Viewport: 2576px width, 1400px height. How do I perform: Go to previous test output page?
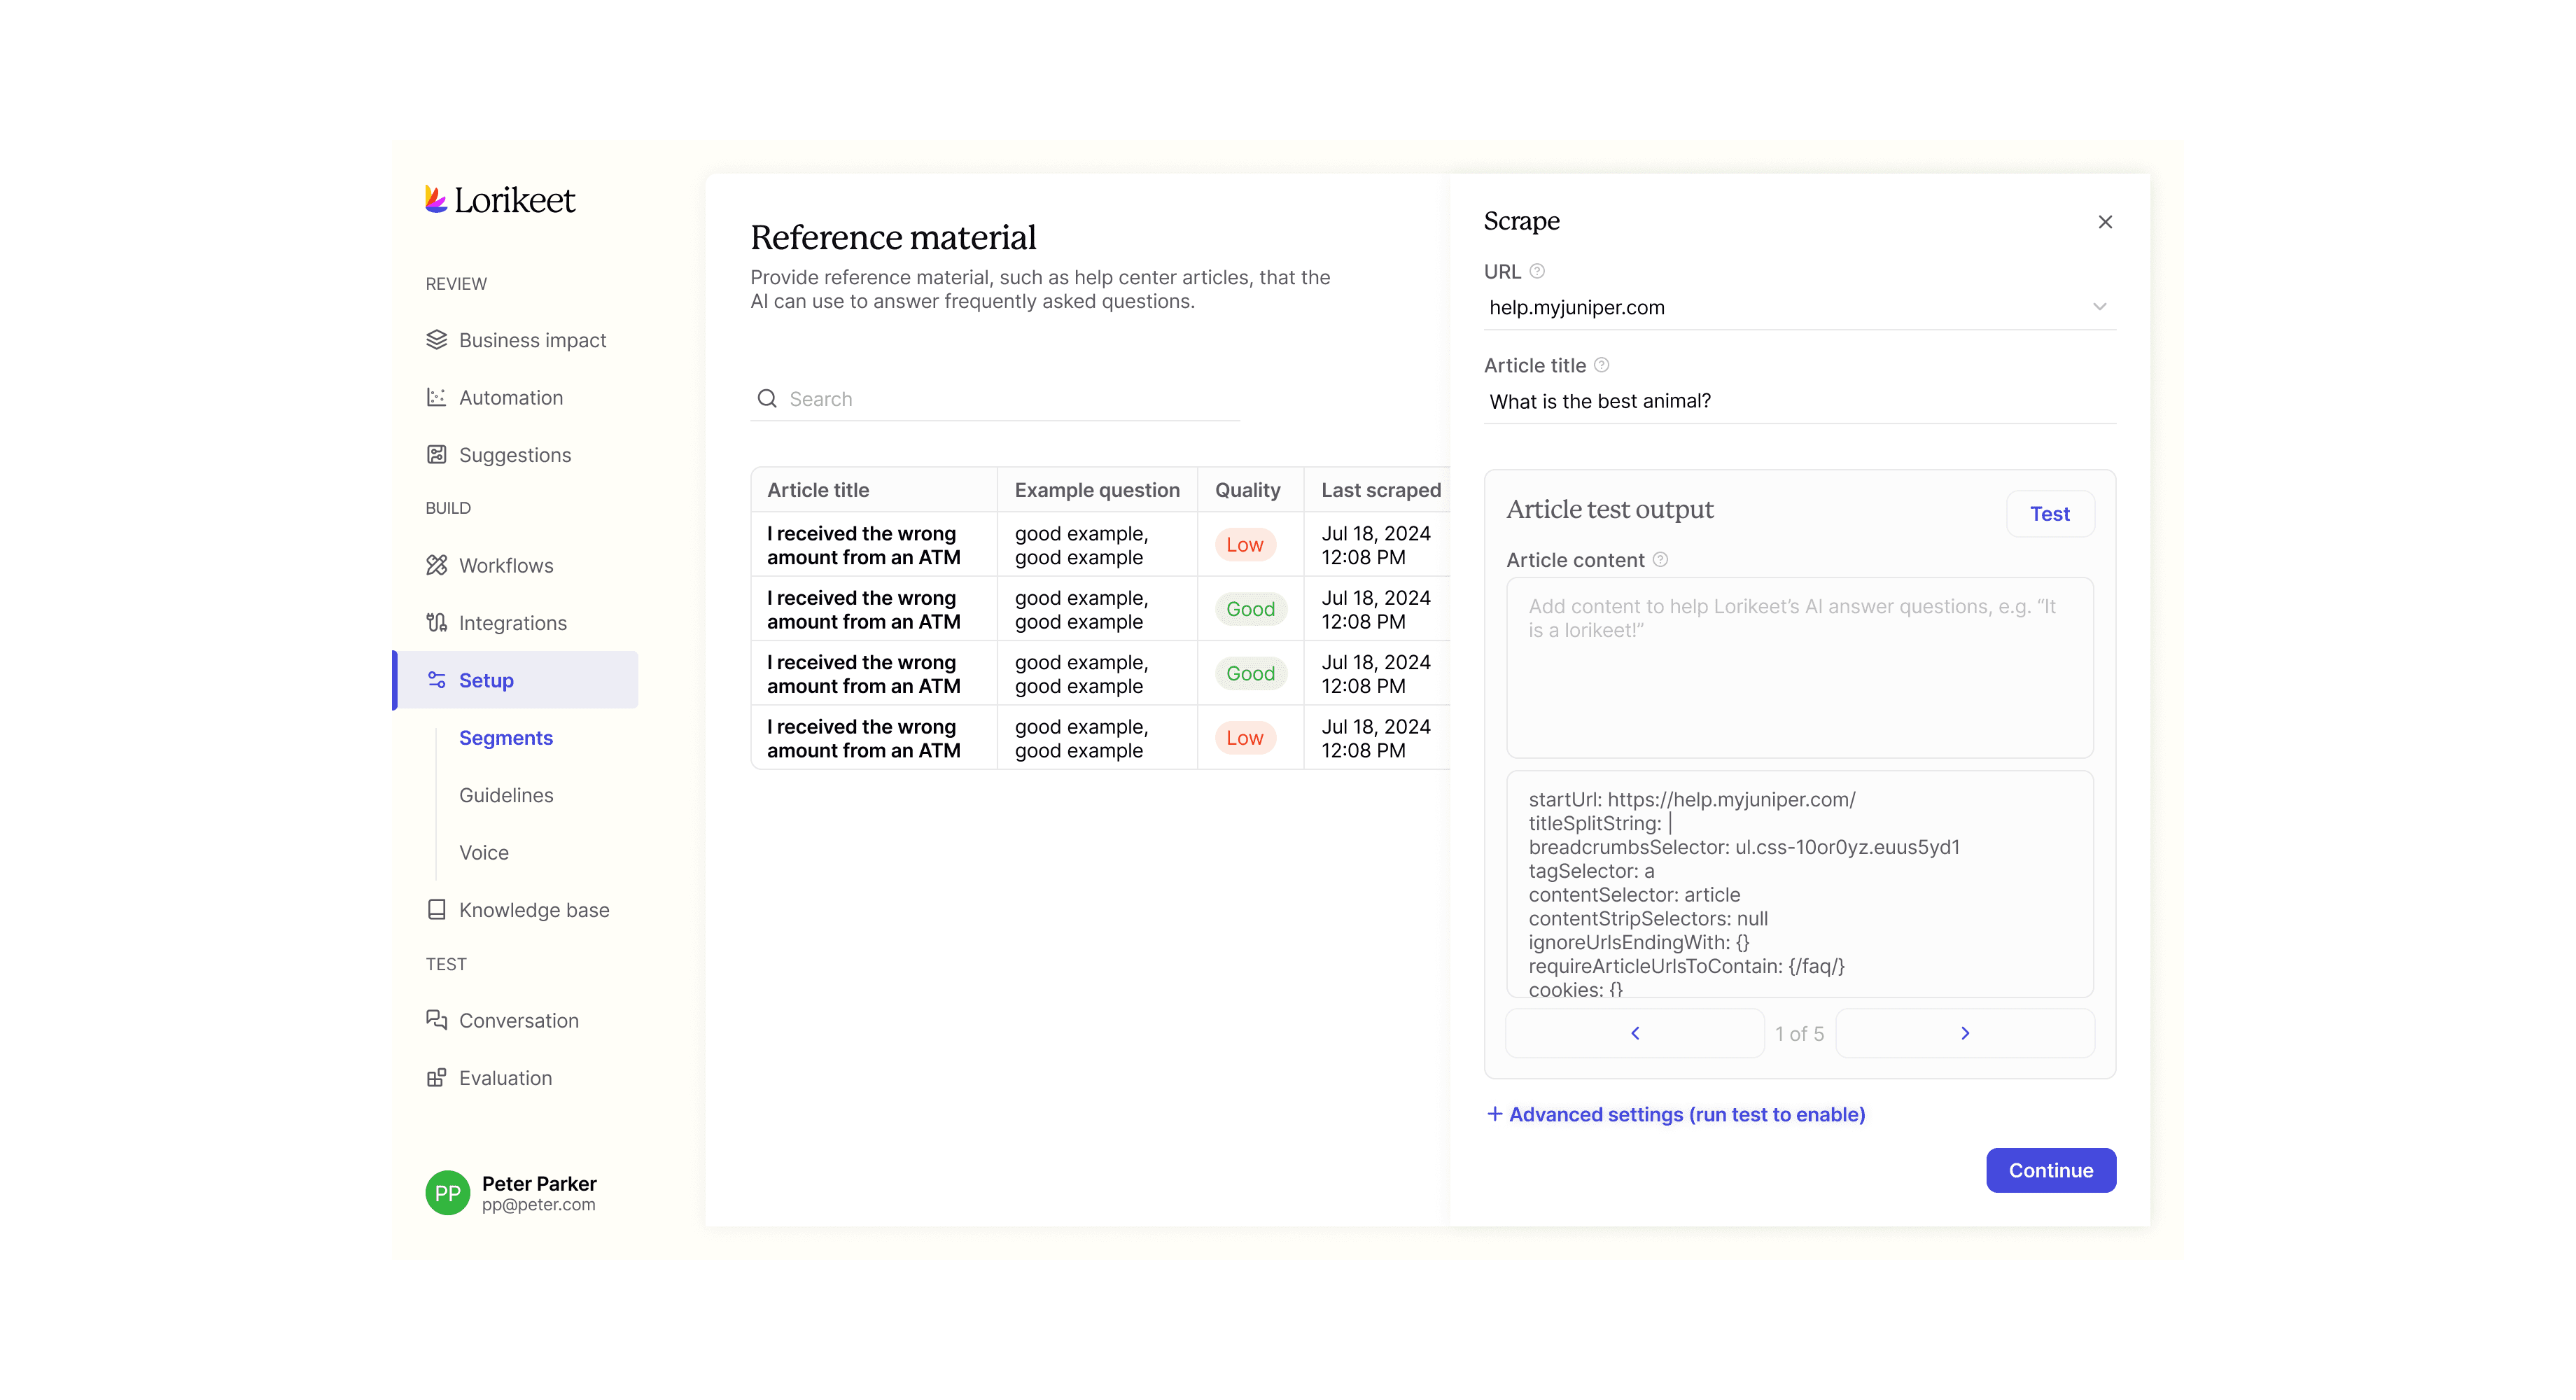tap(1635, 1033)
